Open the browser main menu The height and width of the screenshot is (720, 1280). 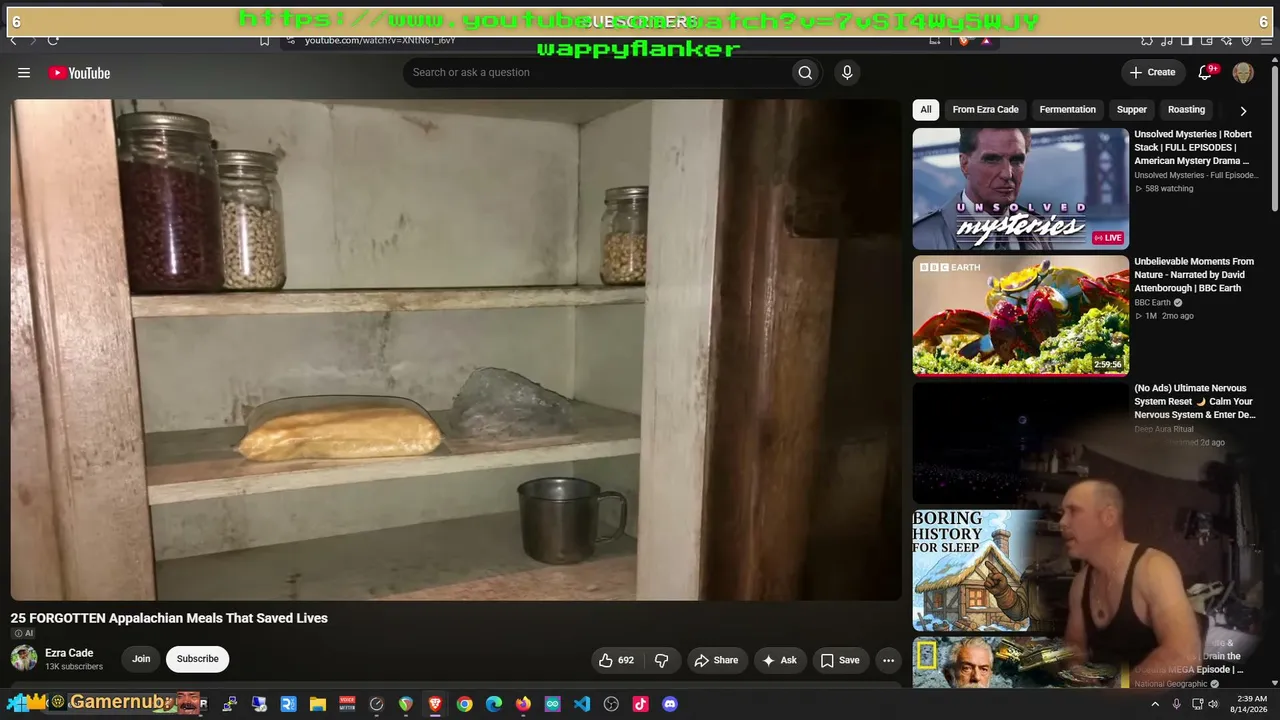click(x=1267, y=40)
